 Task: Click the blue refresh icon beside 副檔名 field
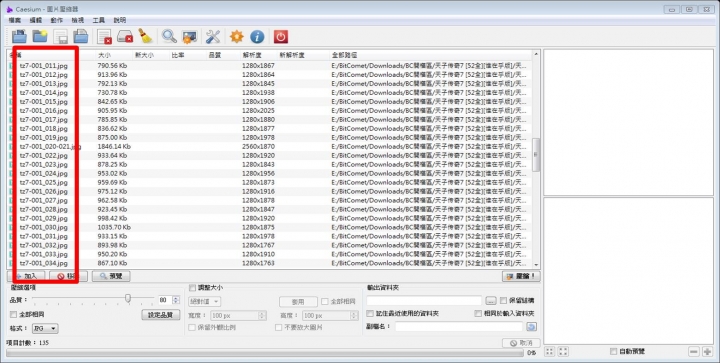531,326
